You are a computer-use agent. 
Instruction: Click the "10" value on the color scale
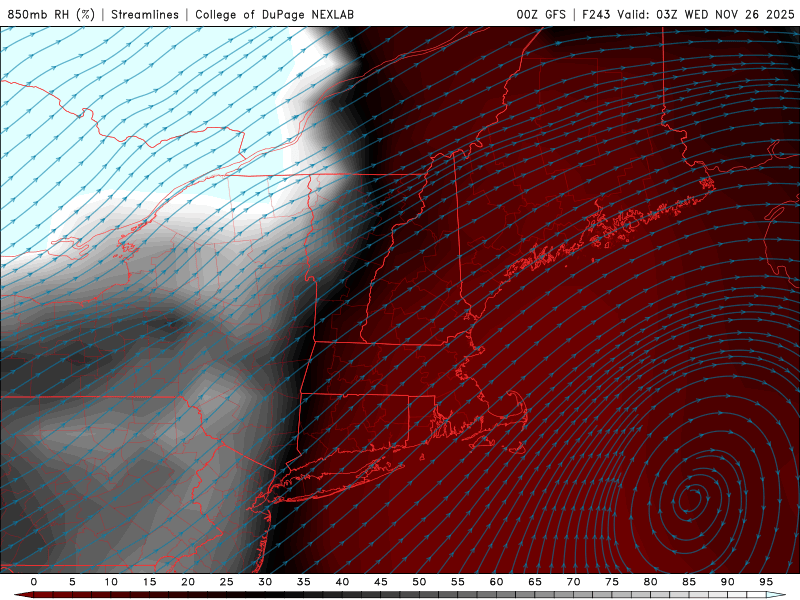tap(111, 582)
